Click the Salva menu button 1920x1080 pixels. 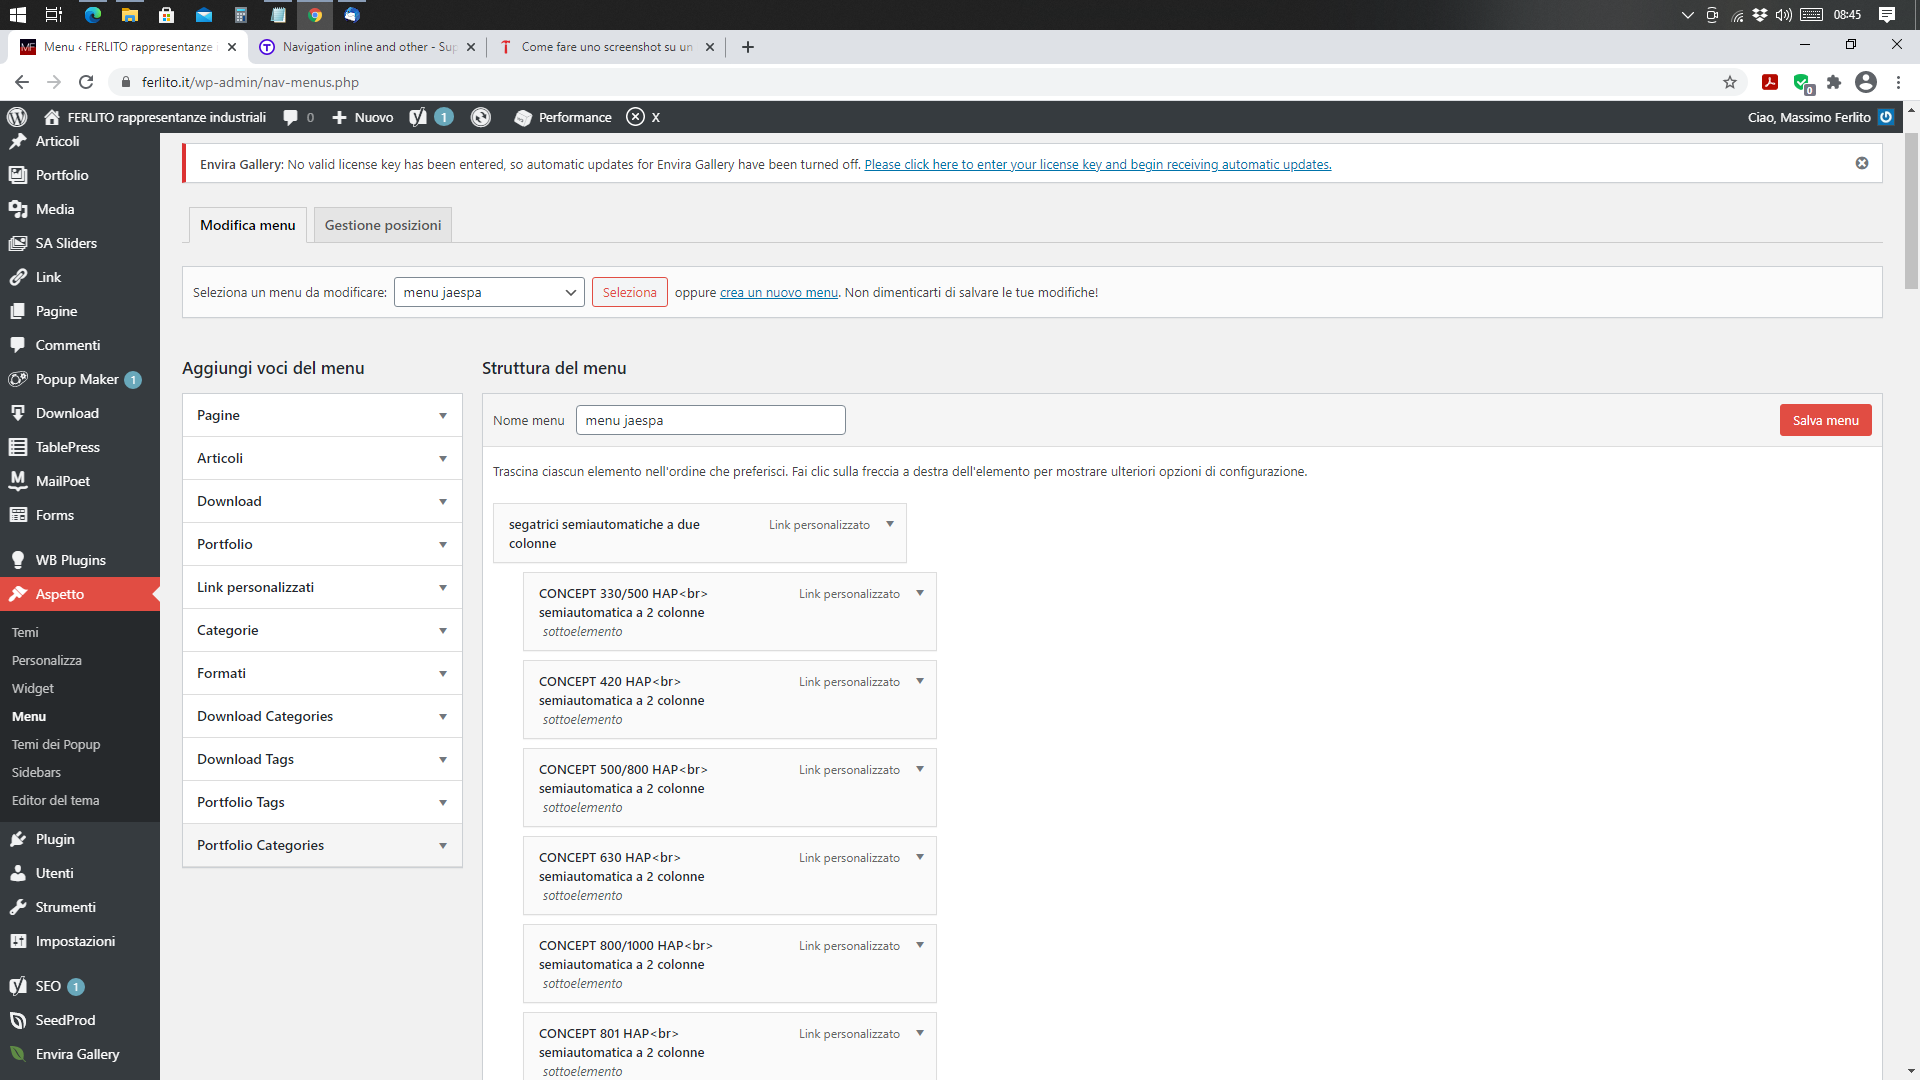tap(1825, 420)
